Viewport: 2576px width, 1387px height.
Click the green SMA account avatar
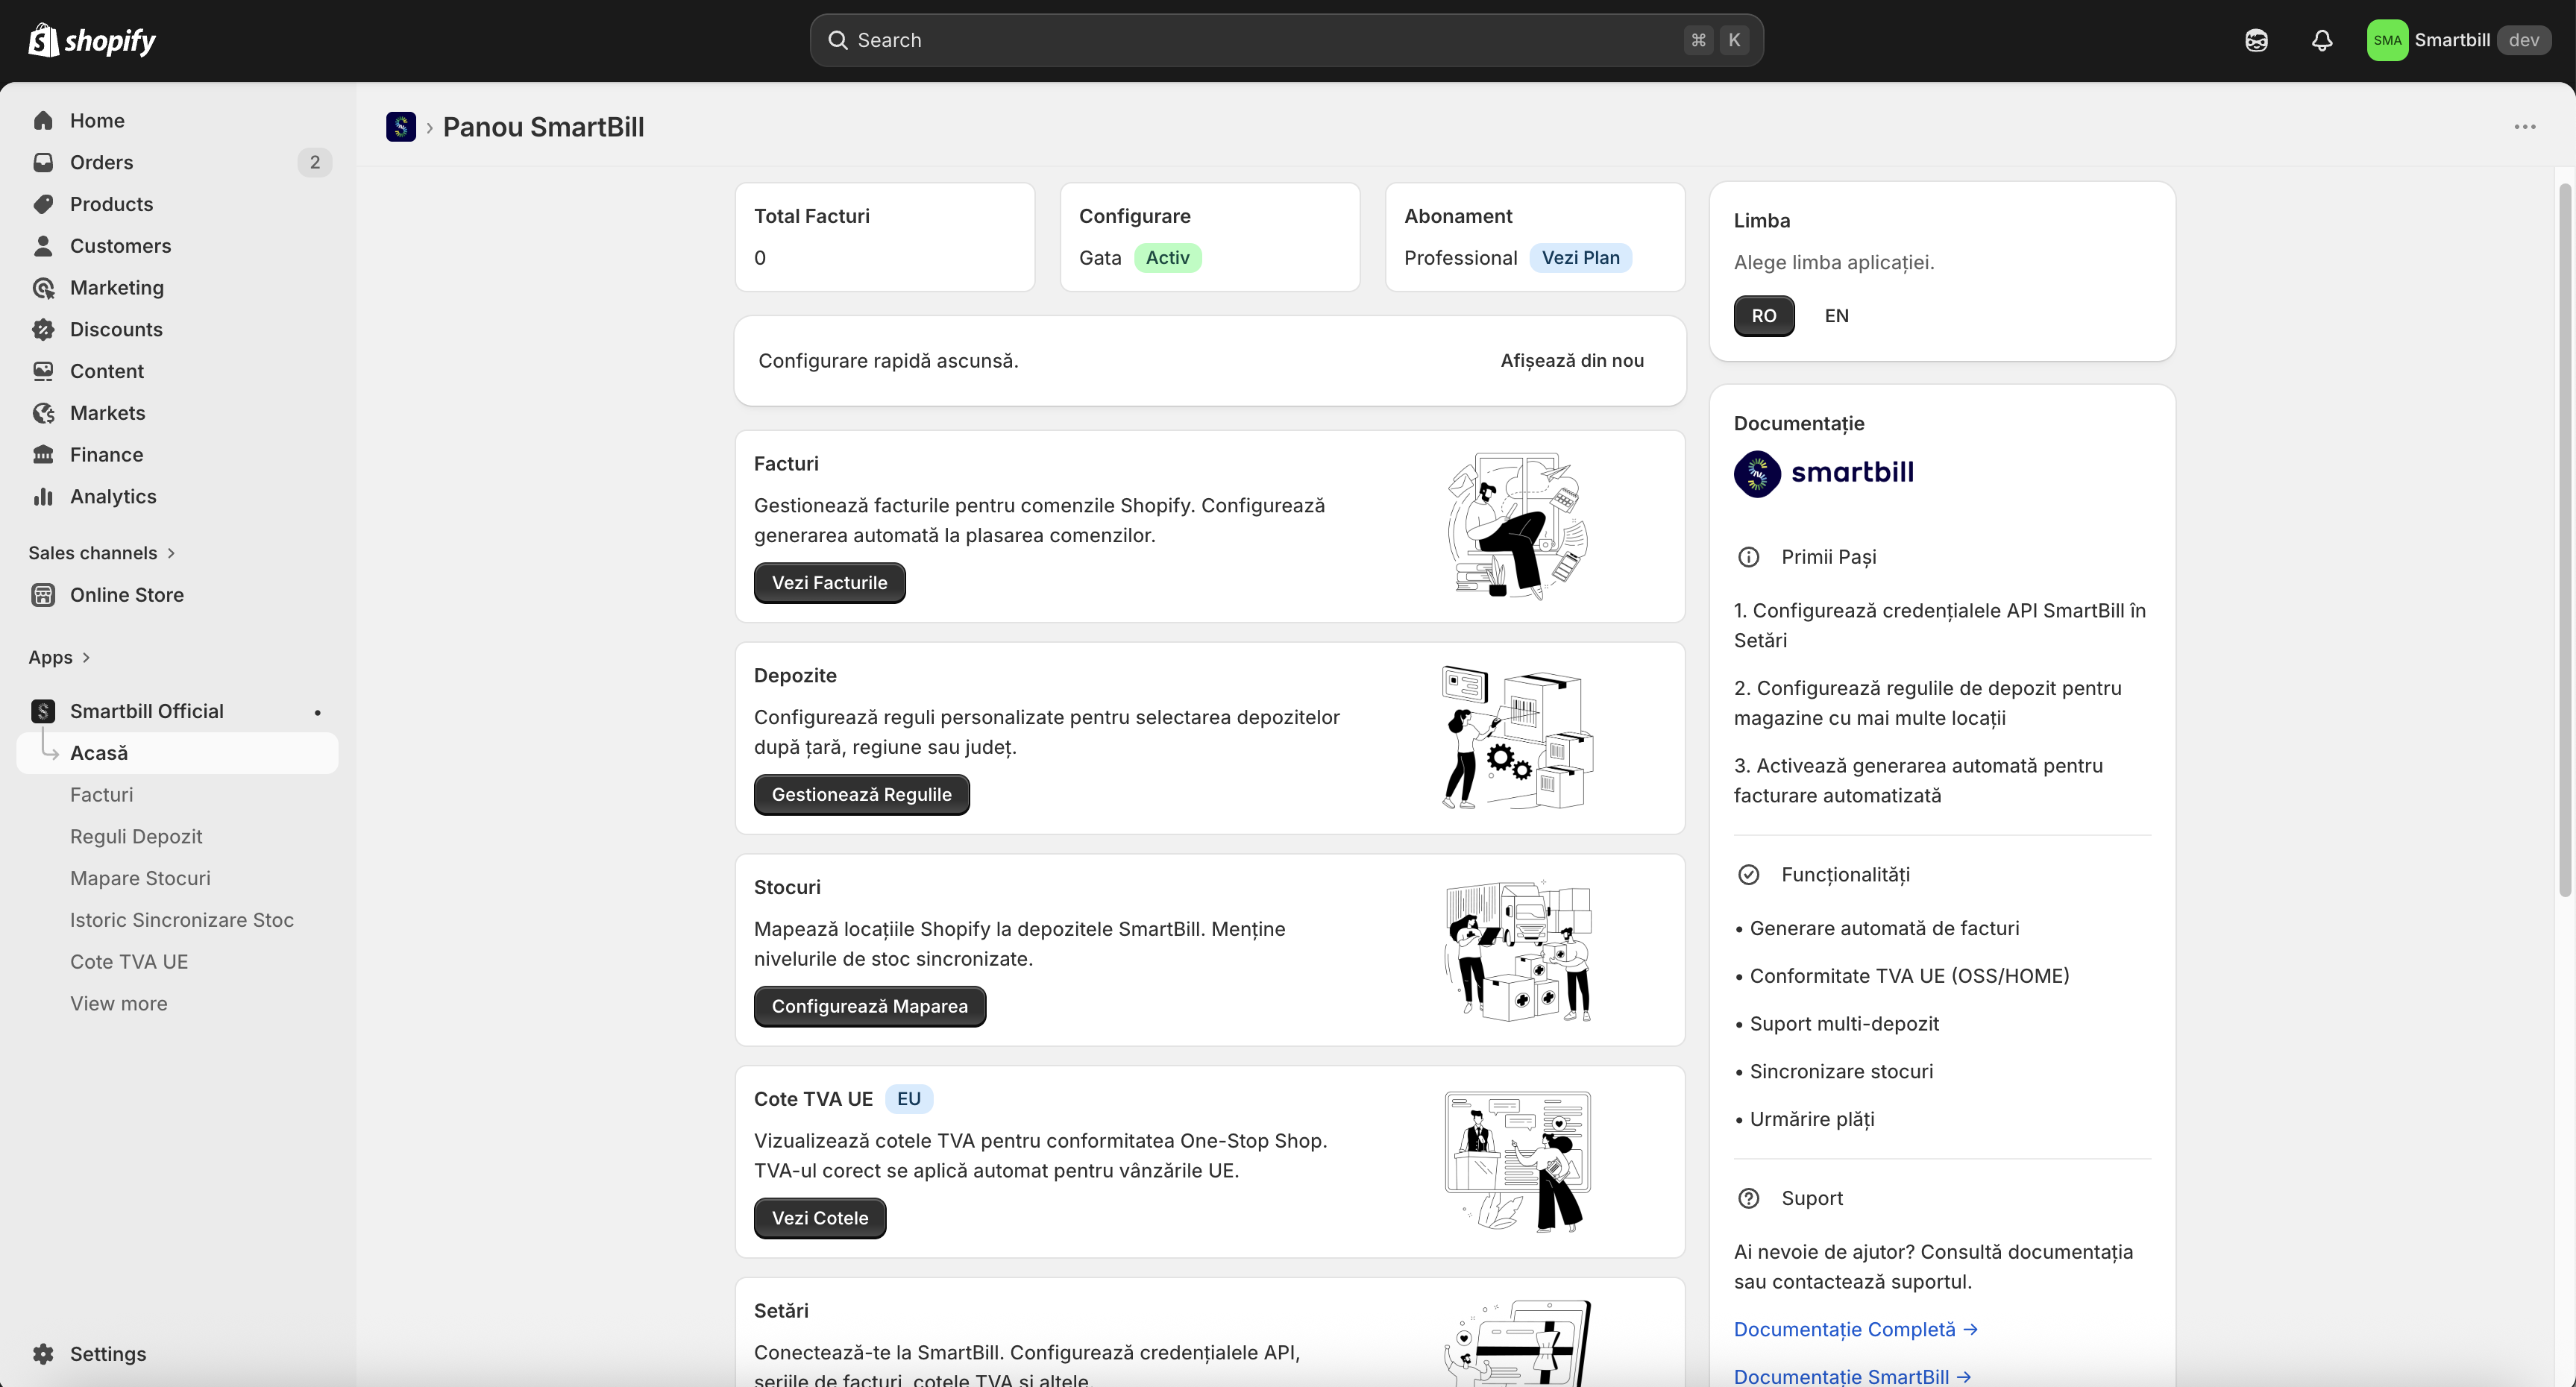[2387, 40]
